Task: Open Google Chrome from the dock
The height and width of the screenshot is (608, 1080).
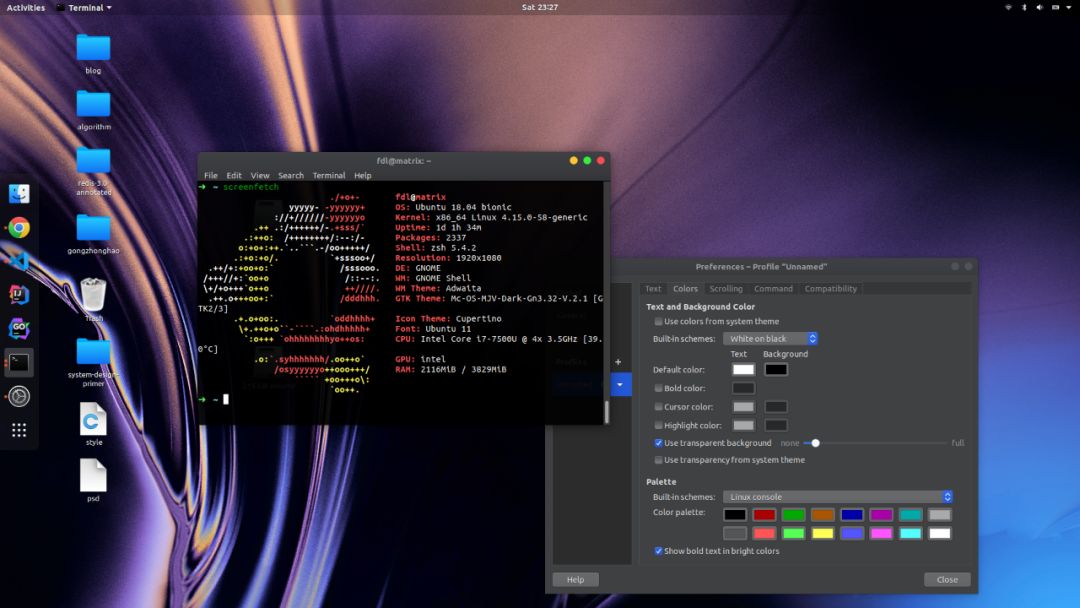Action: [x=19, y=228]
